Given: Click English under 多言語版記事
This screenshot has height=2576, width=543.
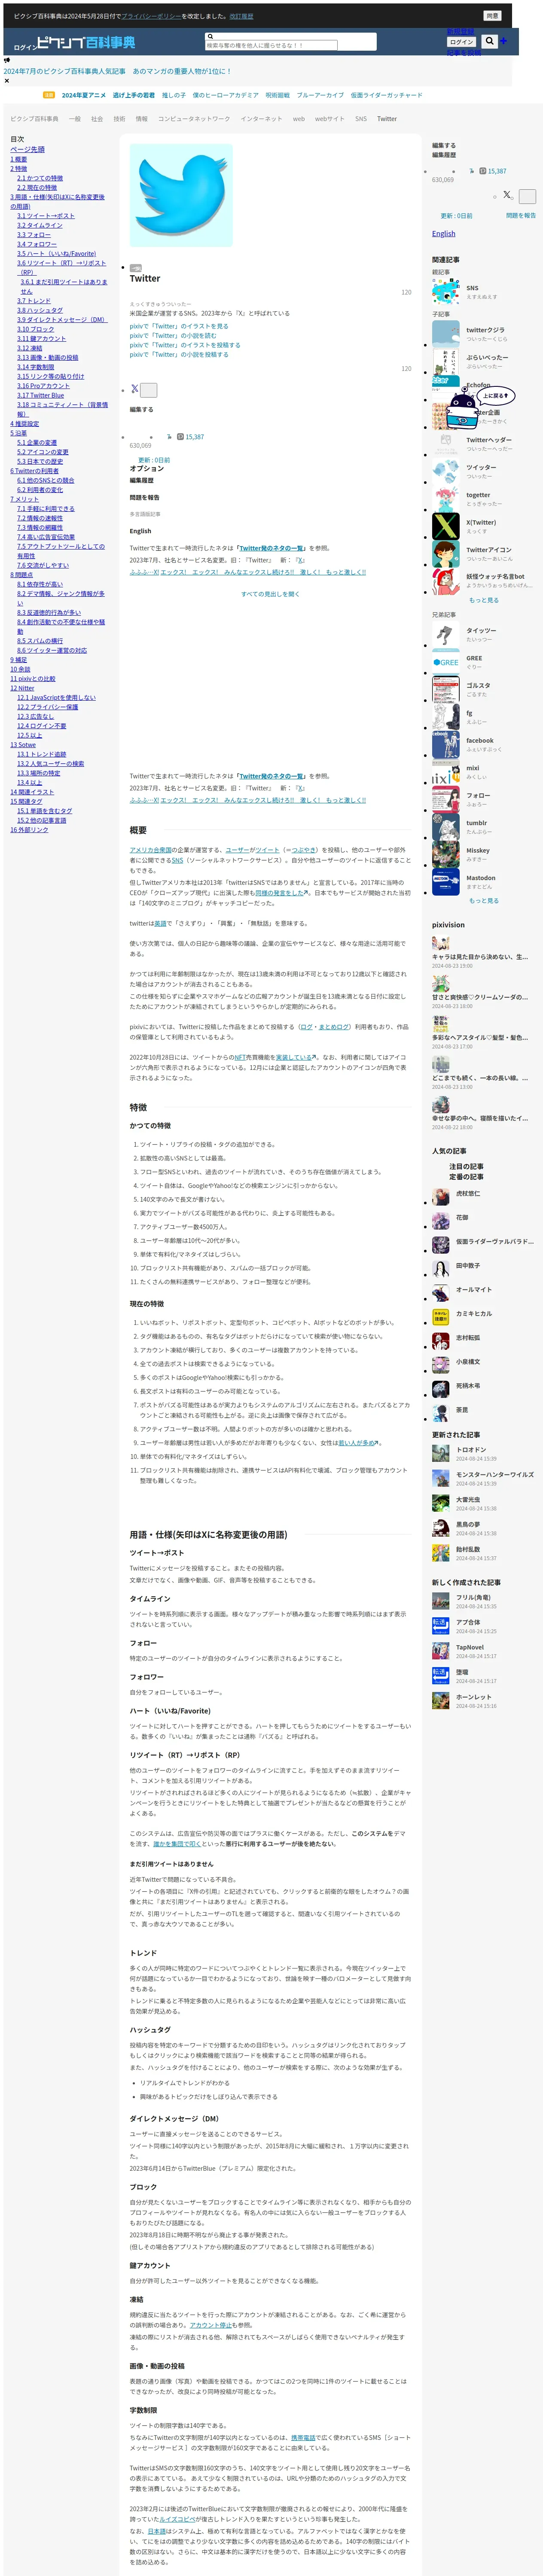Looking at the screenshot, I should 140,531.
